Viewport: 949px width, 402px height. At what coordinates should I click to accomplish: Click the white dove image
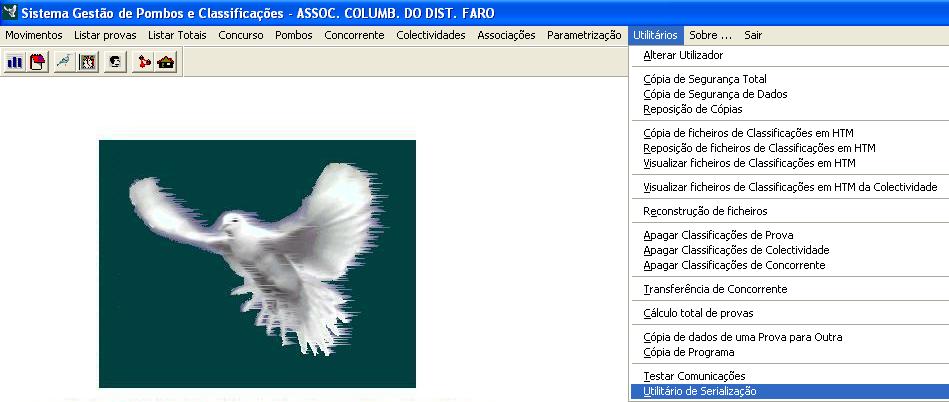tap(257, 263)
